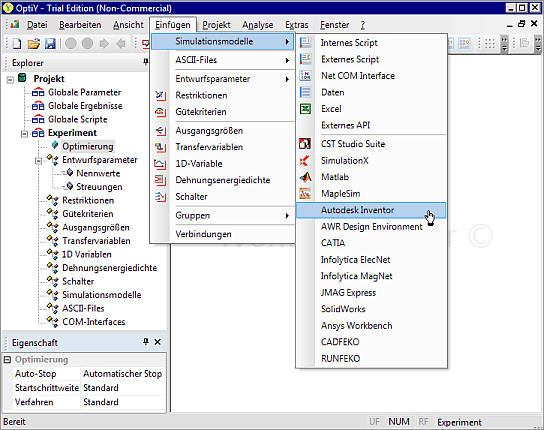Open the Analyse menu
The image size is (544, 430).
tap(258, 25)
